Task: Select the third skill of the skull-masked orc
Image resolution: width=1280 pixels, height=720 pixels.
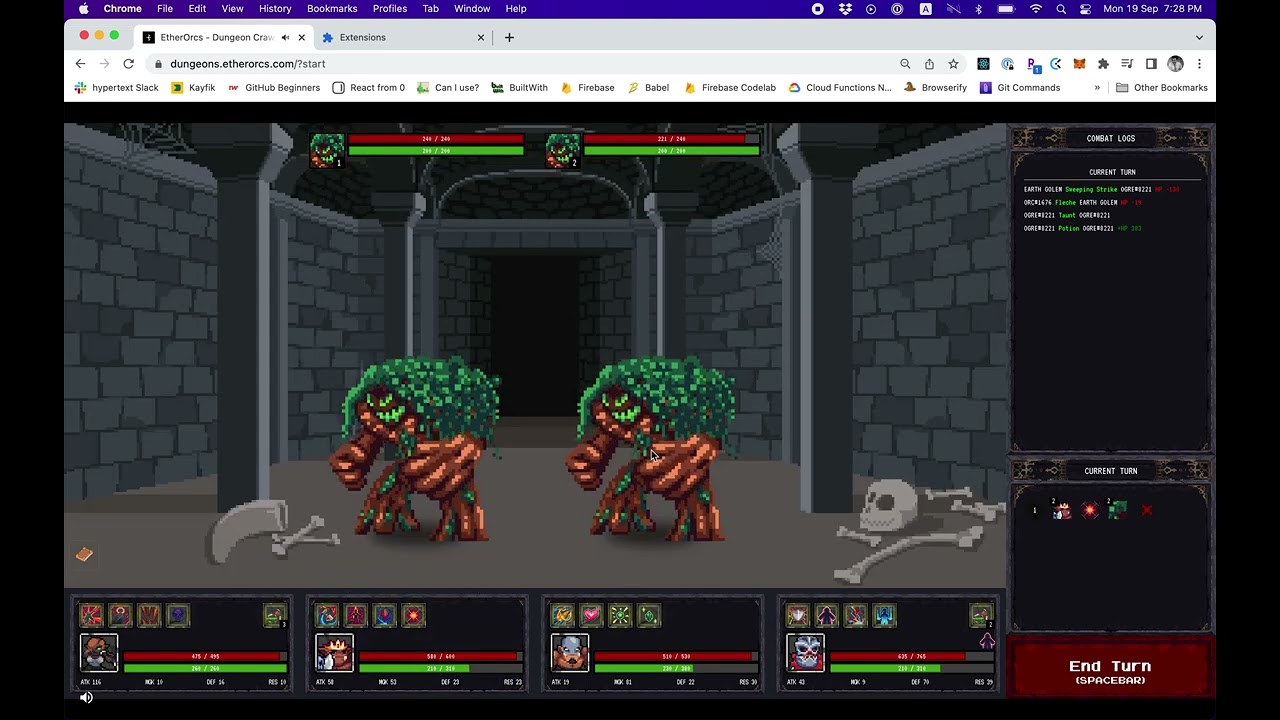Action: pyautogui.click(x=856, y=615)
